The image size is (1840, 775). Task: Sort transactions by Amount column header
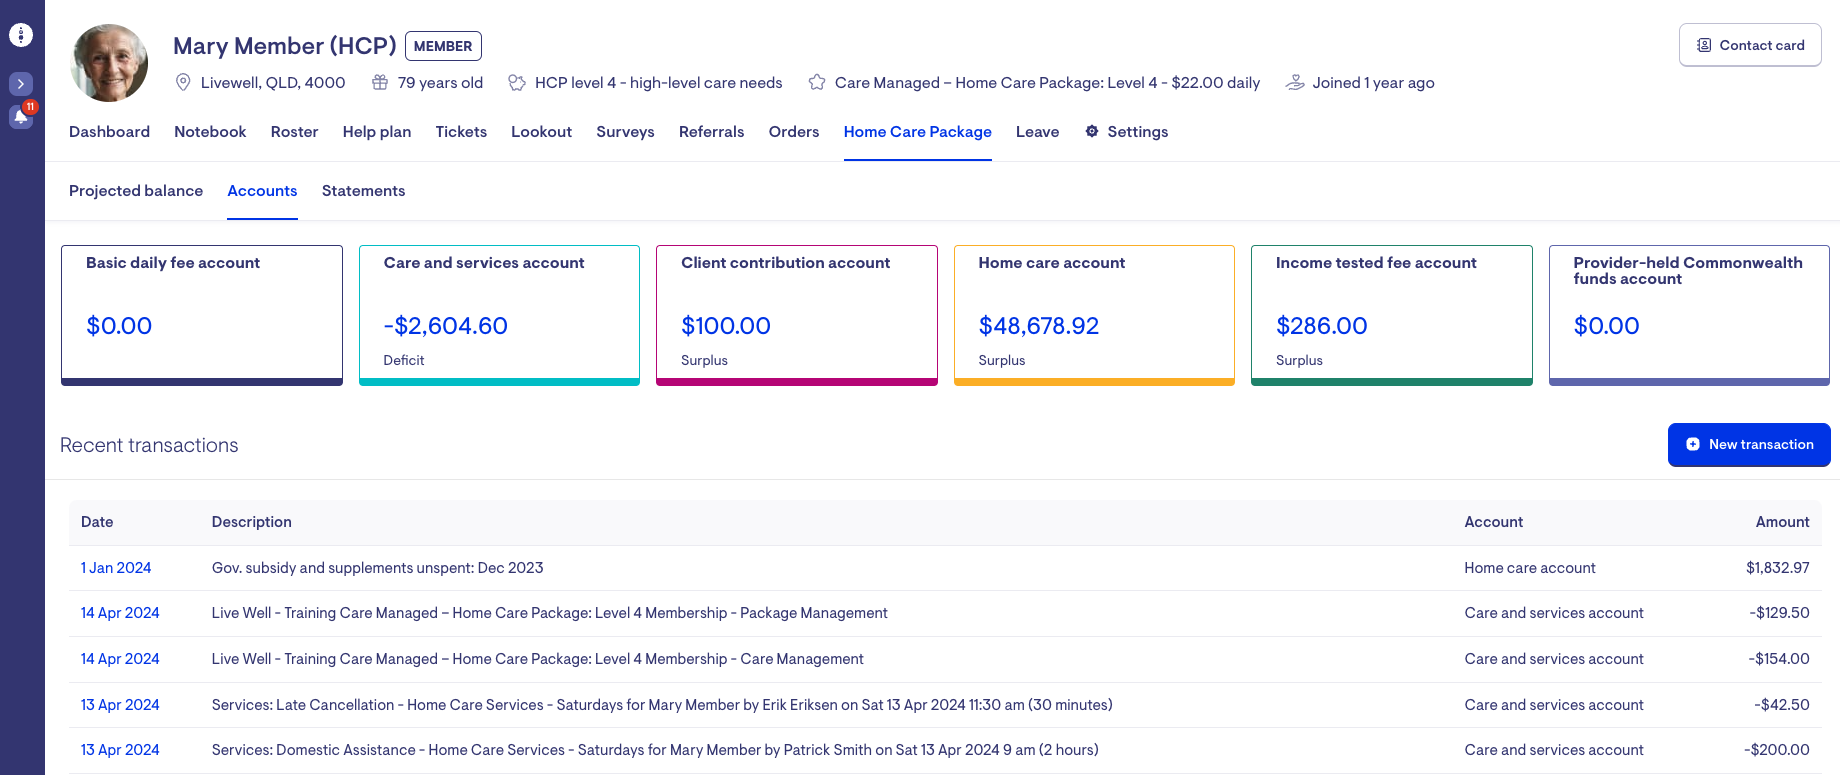click(1782, 522)
